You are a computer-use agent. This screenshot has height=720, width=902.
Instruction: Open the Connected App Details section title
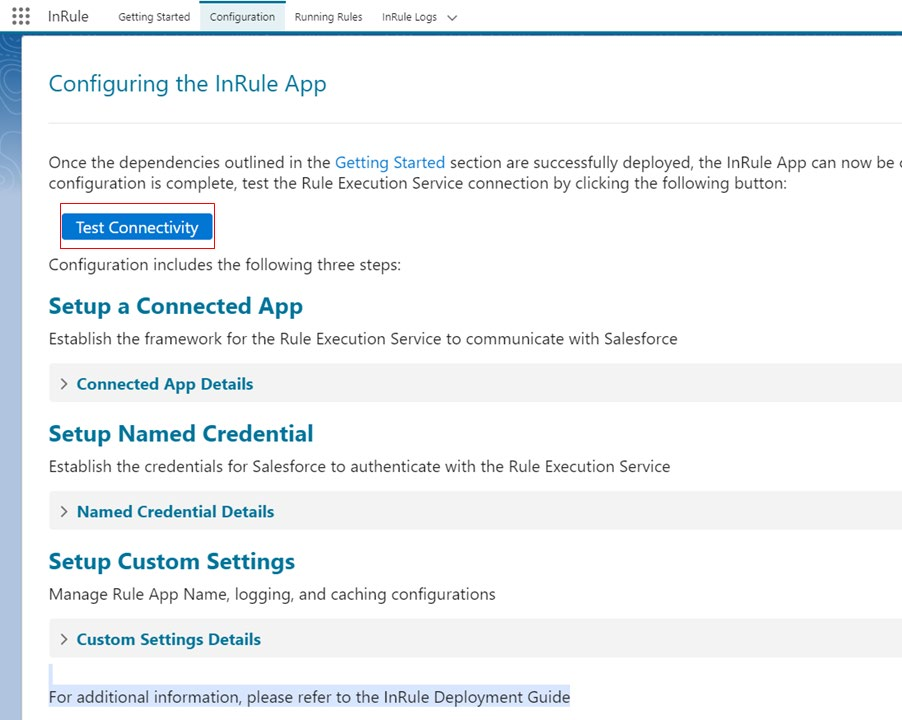click(x=165, y=384)
